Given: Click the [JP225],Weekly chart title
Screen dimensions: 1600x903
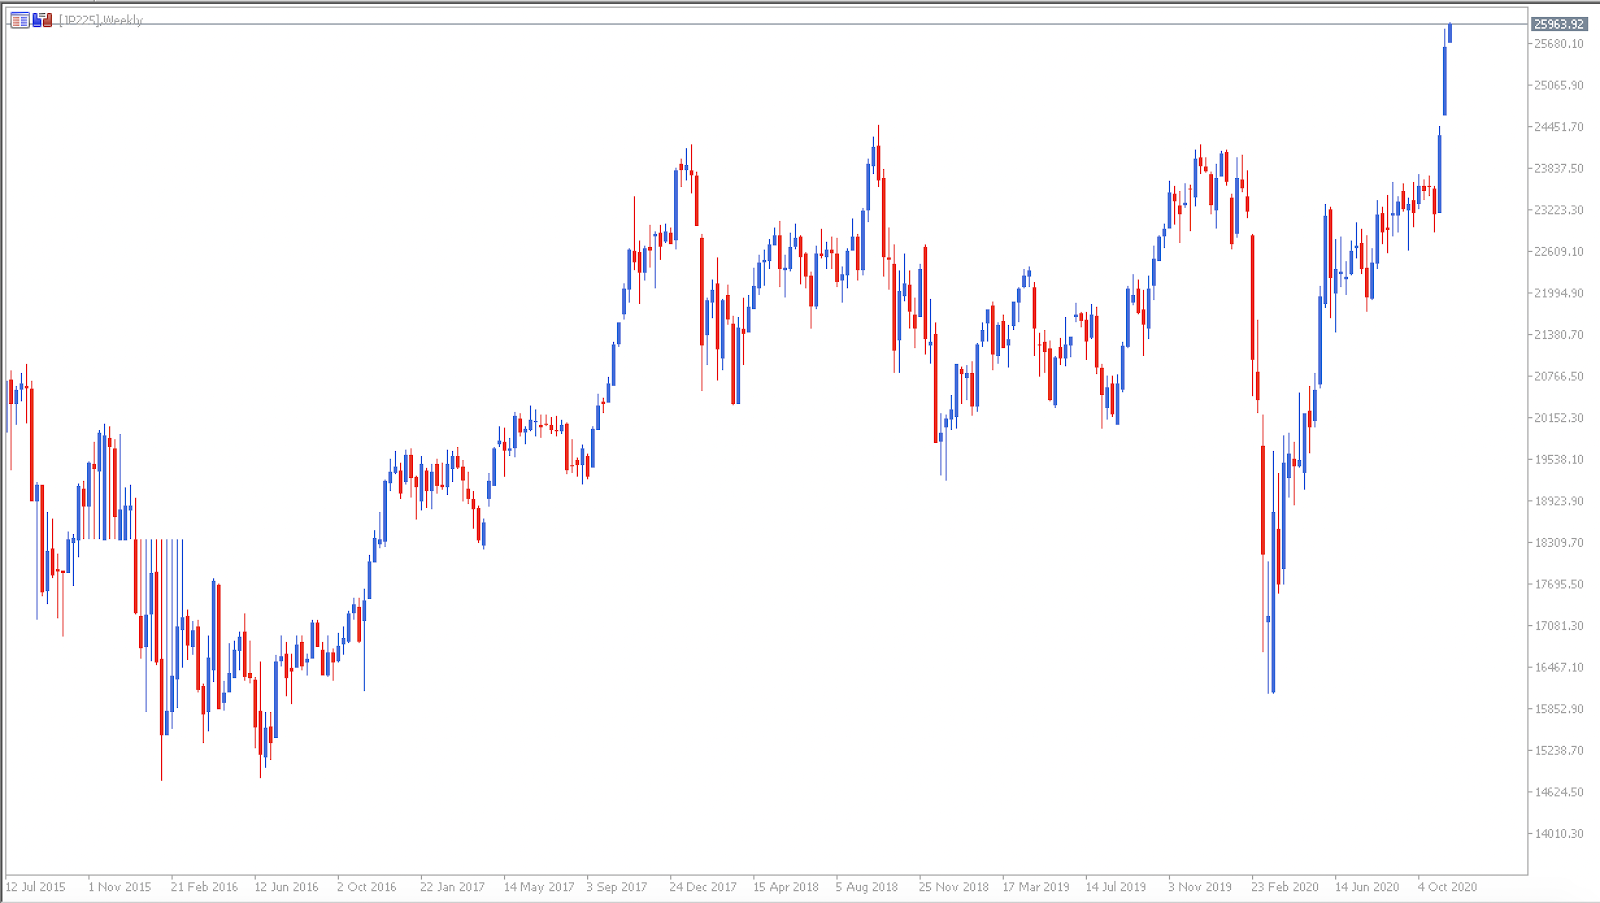Looking at the screenshot, I should click(101, 20).
